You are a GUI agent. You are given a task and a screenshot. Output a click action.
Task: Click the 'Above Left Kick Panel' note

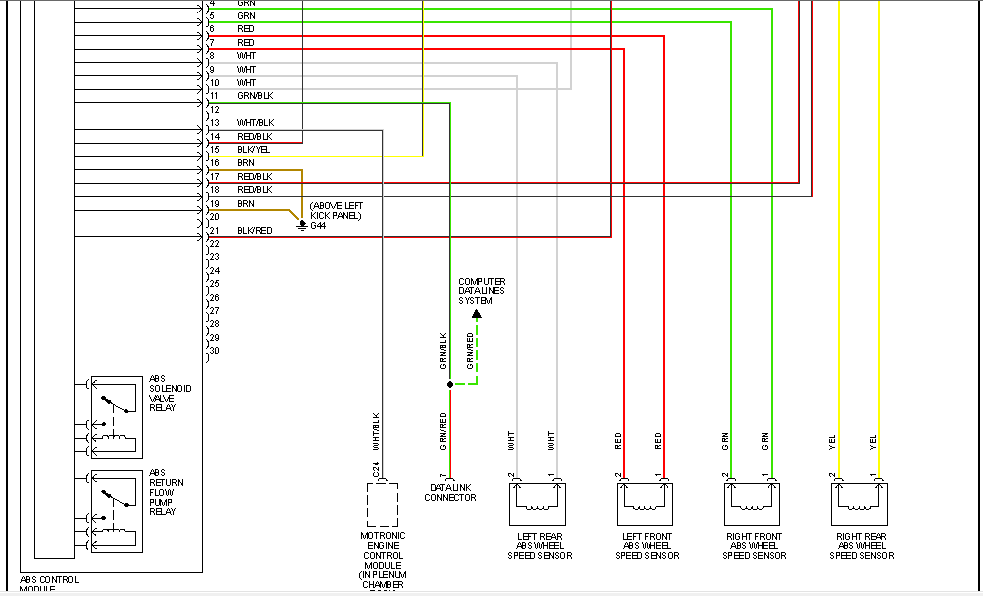click(x=336, y=210)
